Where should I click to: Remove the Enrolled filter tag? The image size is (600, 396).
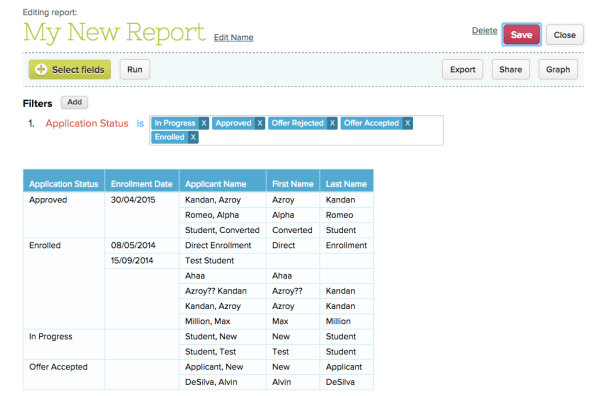point(193,137)
